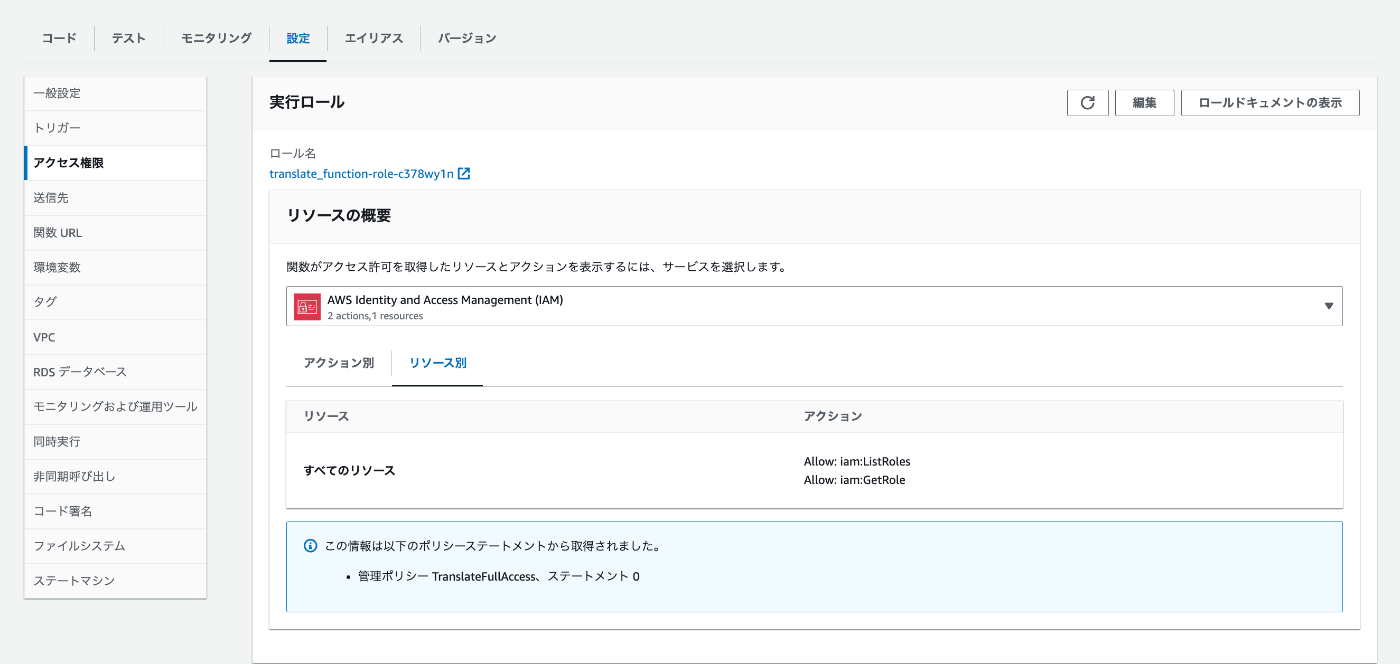1400x664 pixels.
Task: Open the エイリアス tab
Action: pos(374,38)
